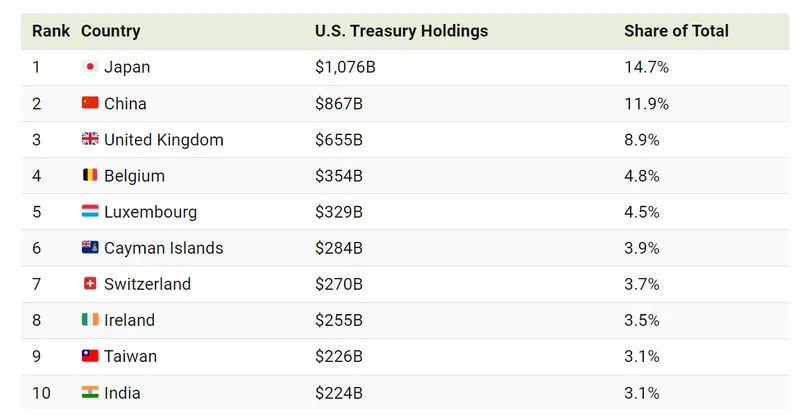The height and width of the screenshot is (420, 800).
Task: Click the India flag icon
Action: 90,392
